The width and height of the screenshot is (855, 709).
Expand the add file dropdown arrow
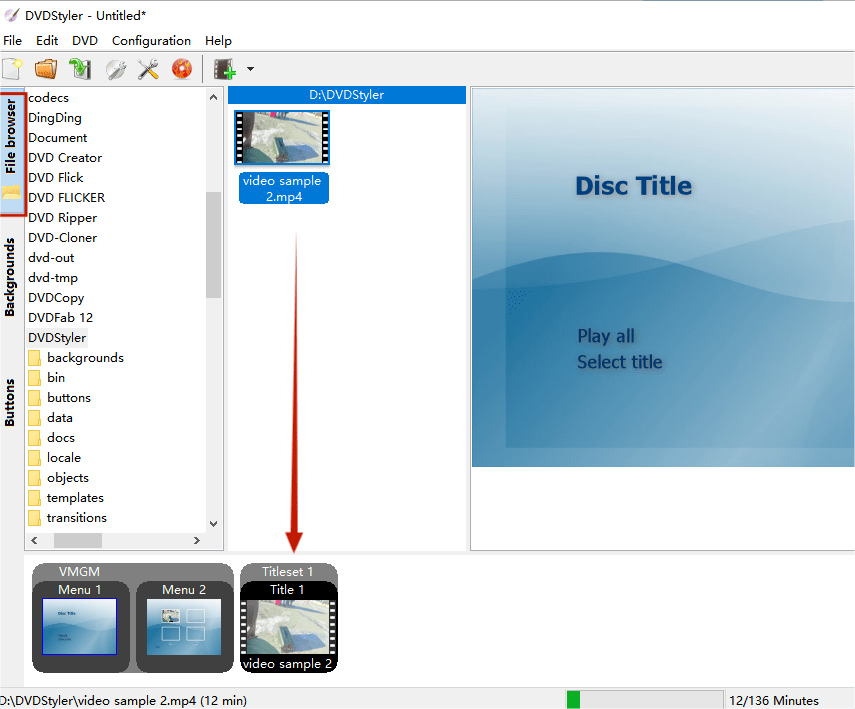[250, 69]
